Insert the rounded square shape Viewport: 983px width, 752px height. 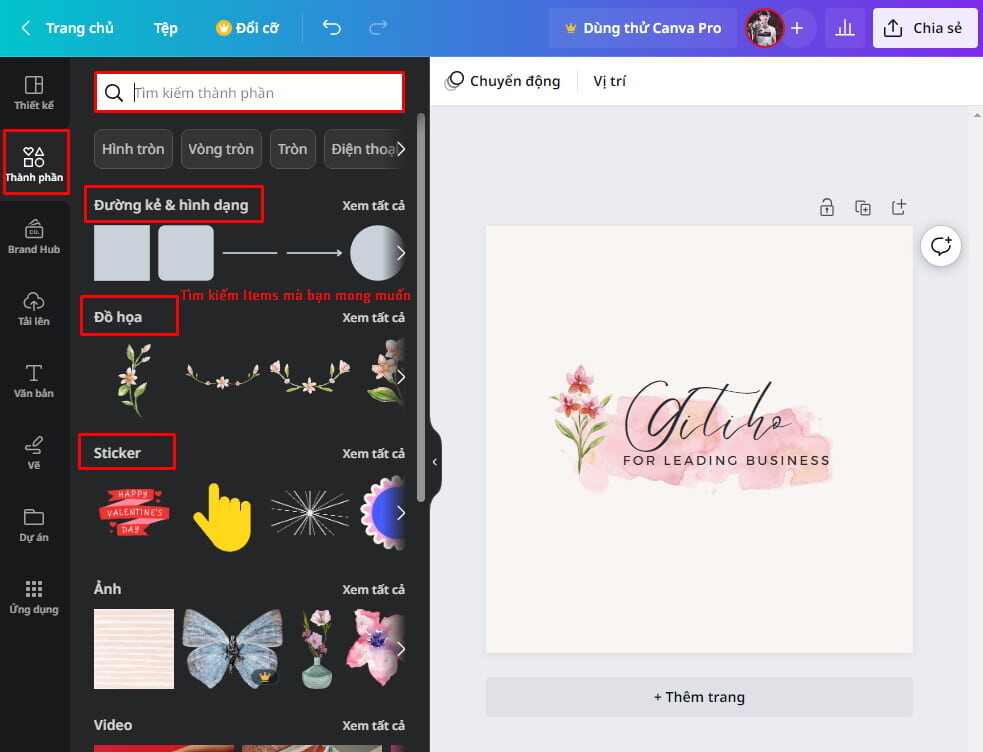point(186,253)
